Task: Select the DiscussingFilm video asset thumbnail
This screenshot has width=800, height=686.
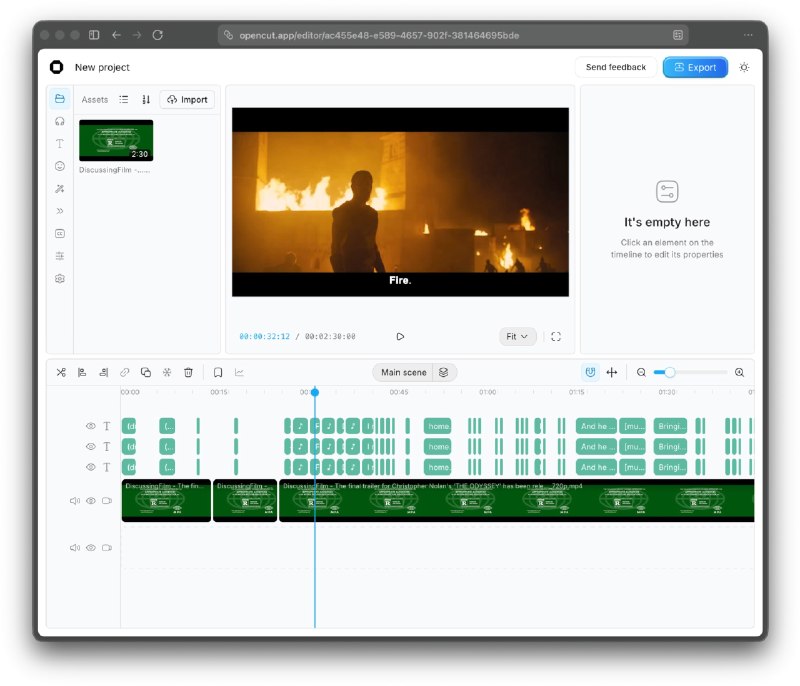Action: [x=116, y=140]
